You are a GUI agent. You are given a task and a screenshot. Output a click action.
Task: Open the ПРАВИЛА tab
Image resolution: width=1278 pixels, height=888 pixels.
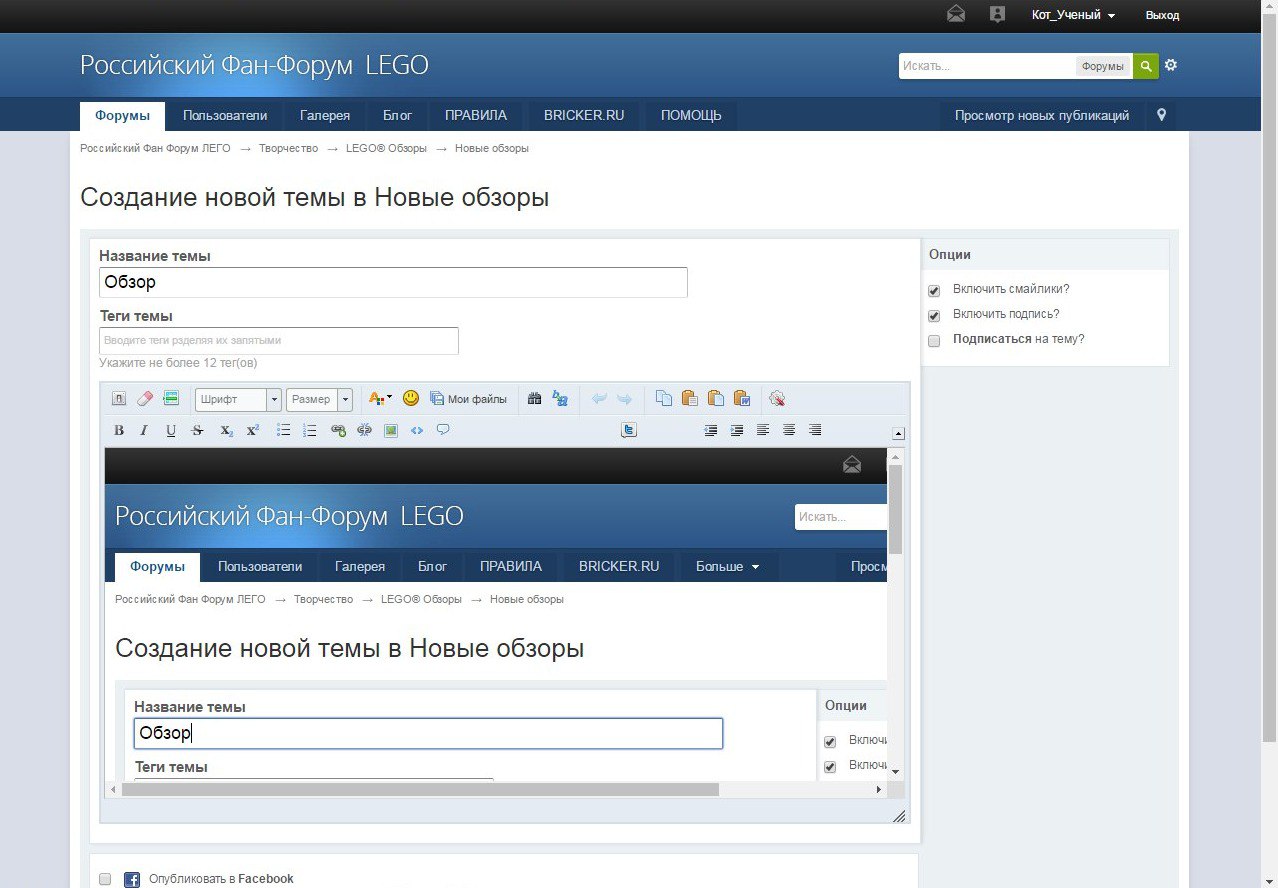pyautogui.click(x=476, y=115)
